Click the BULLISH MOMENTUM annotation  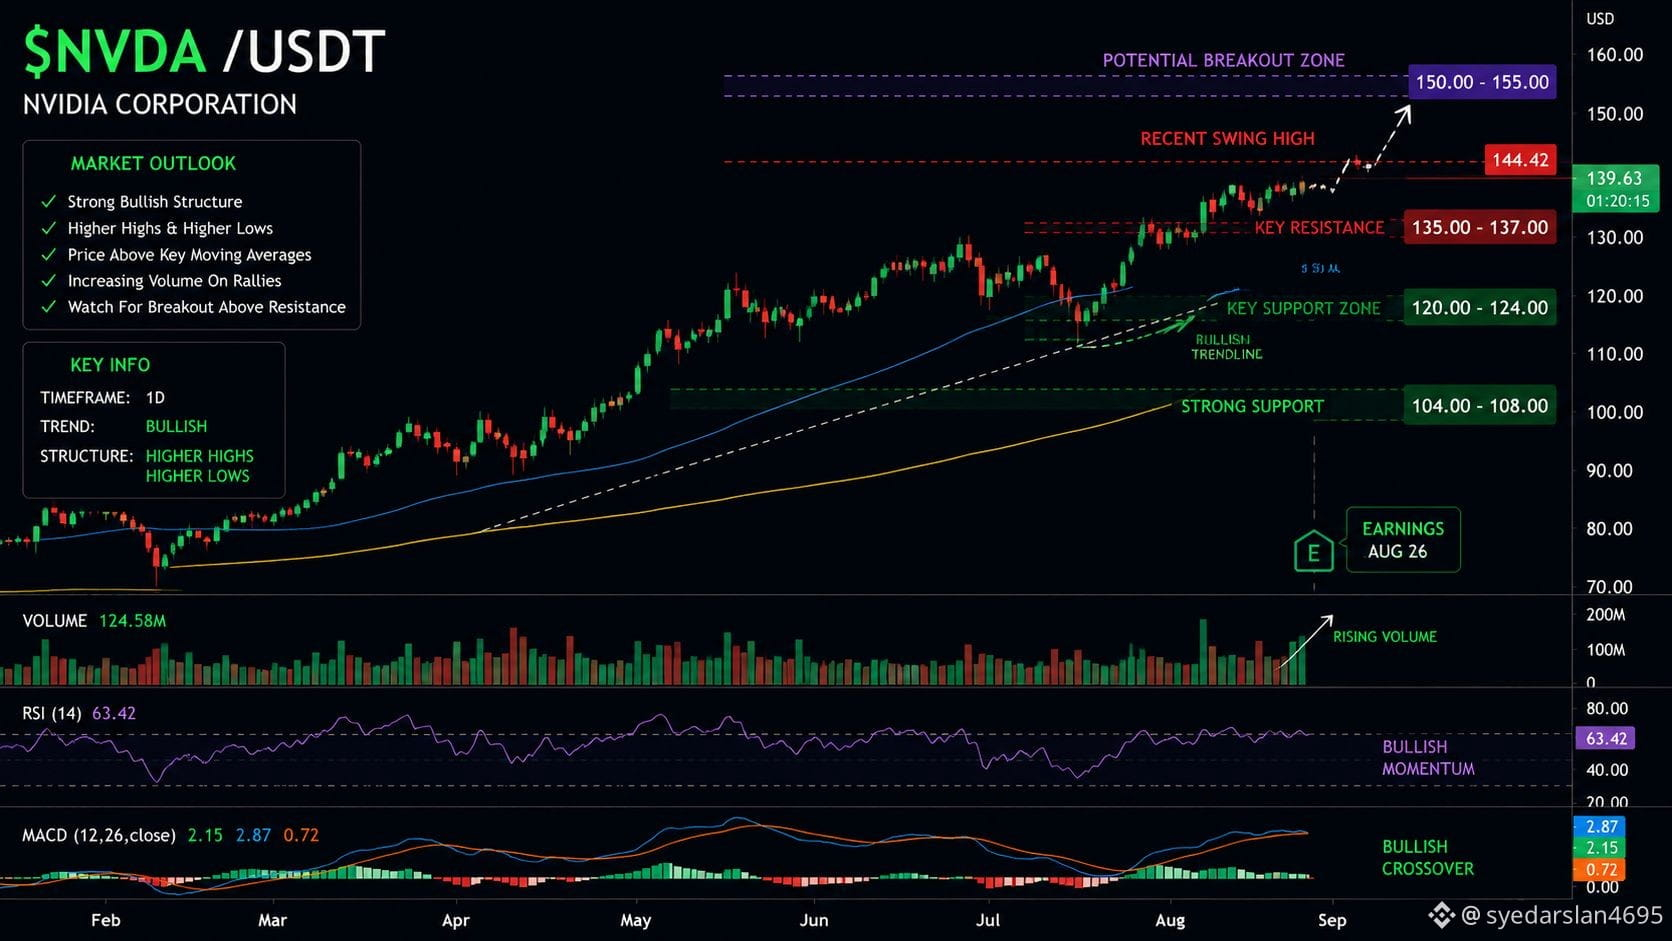1428,758
